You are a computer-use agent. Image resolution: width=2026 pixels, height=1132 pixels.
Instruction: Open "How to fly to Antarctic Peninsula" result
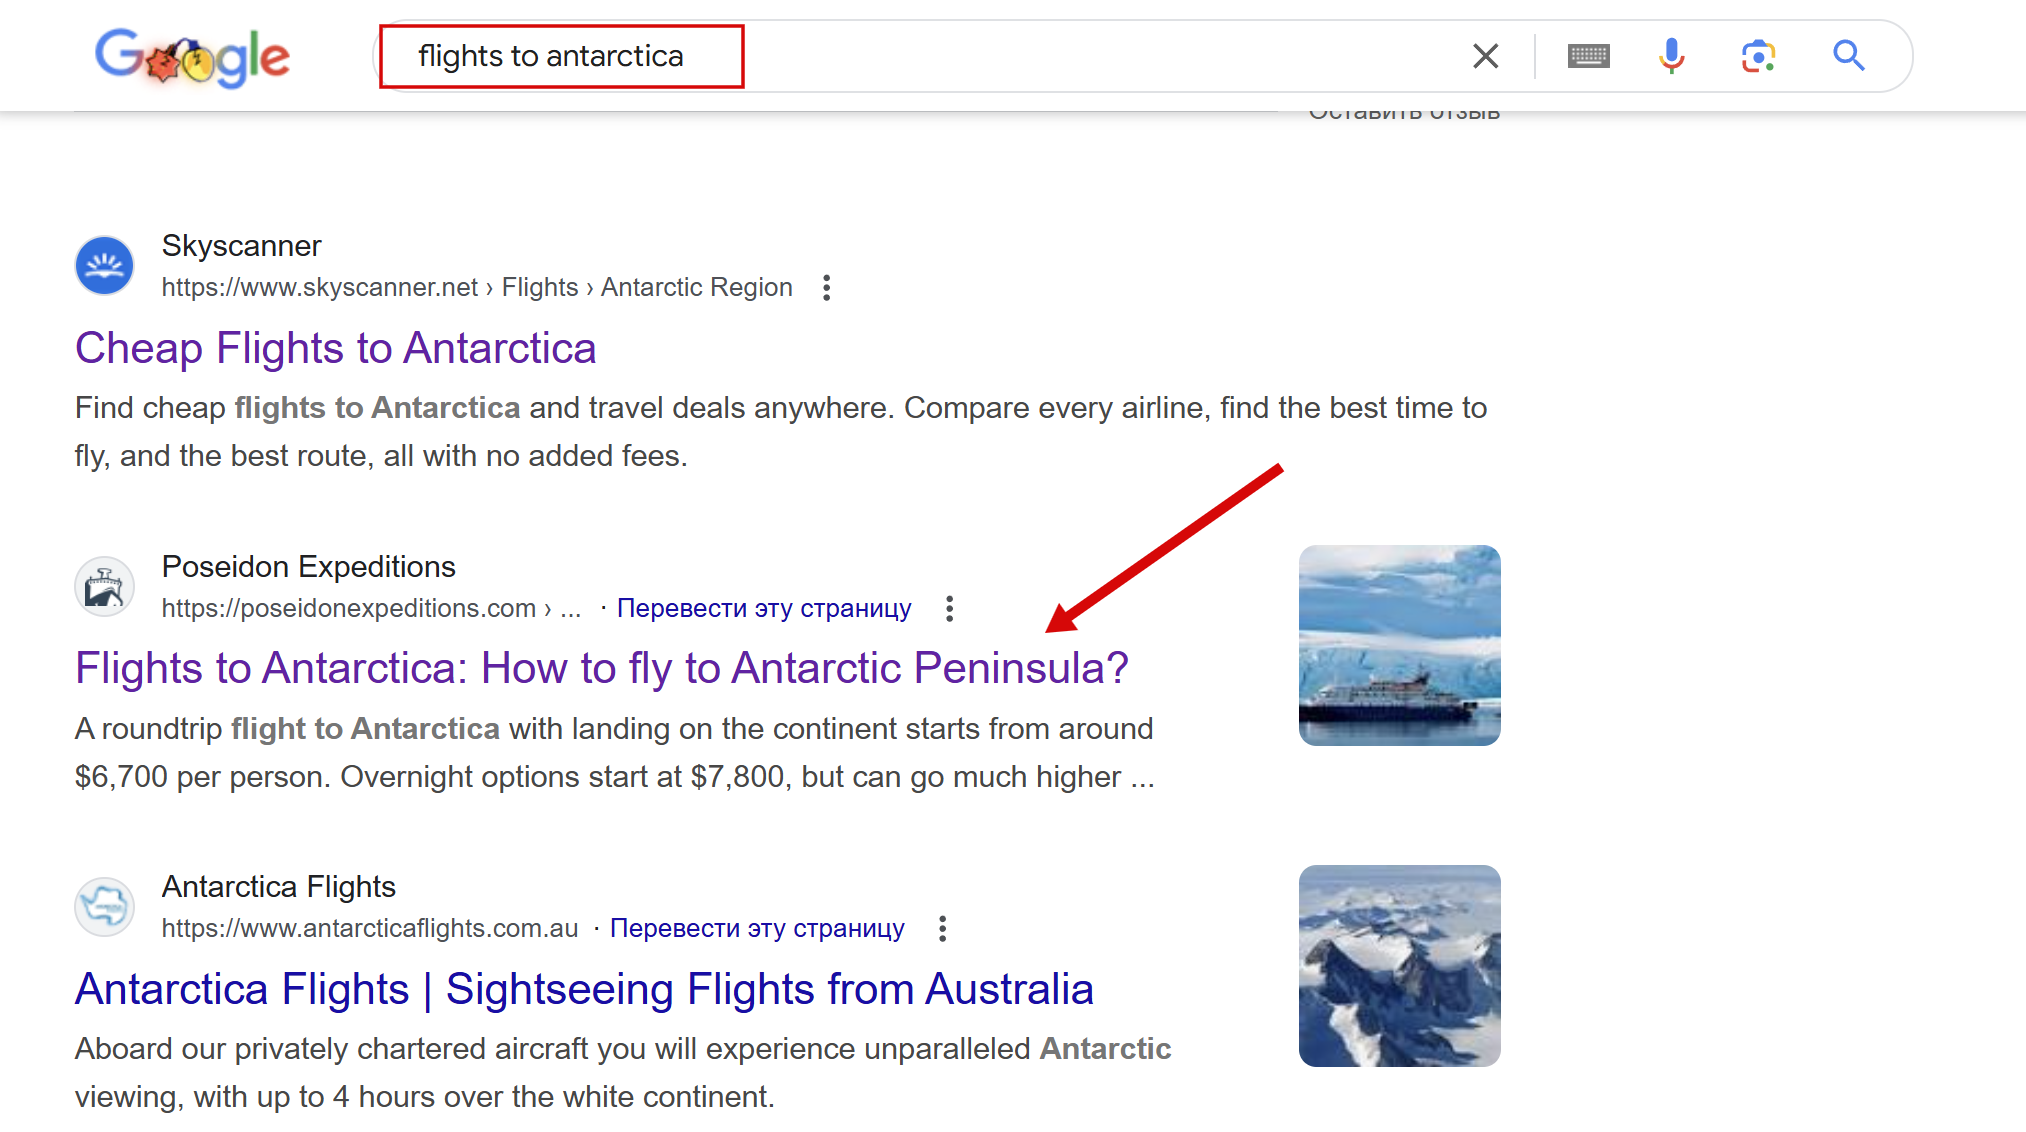(x=601, y=669)
